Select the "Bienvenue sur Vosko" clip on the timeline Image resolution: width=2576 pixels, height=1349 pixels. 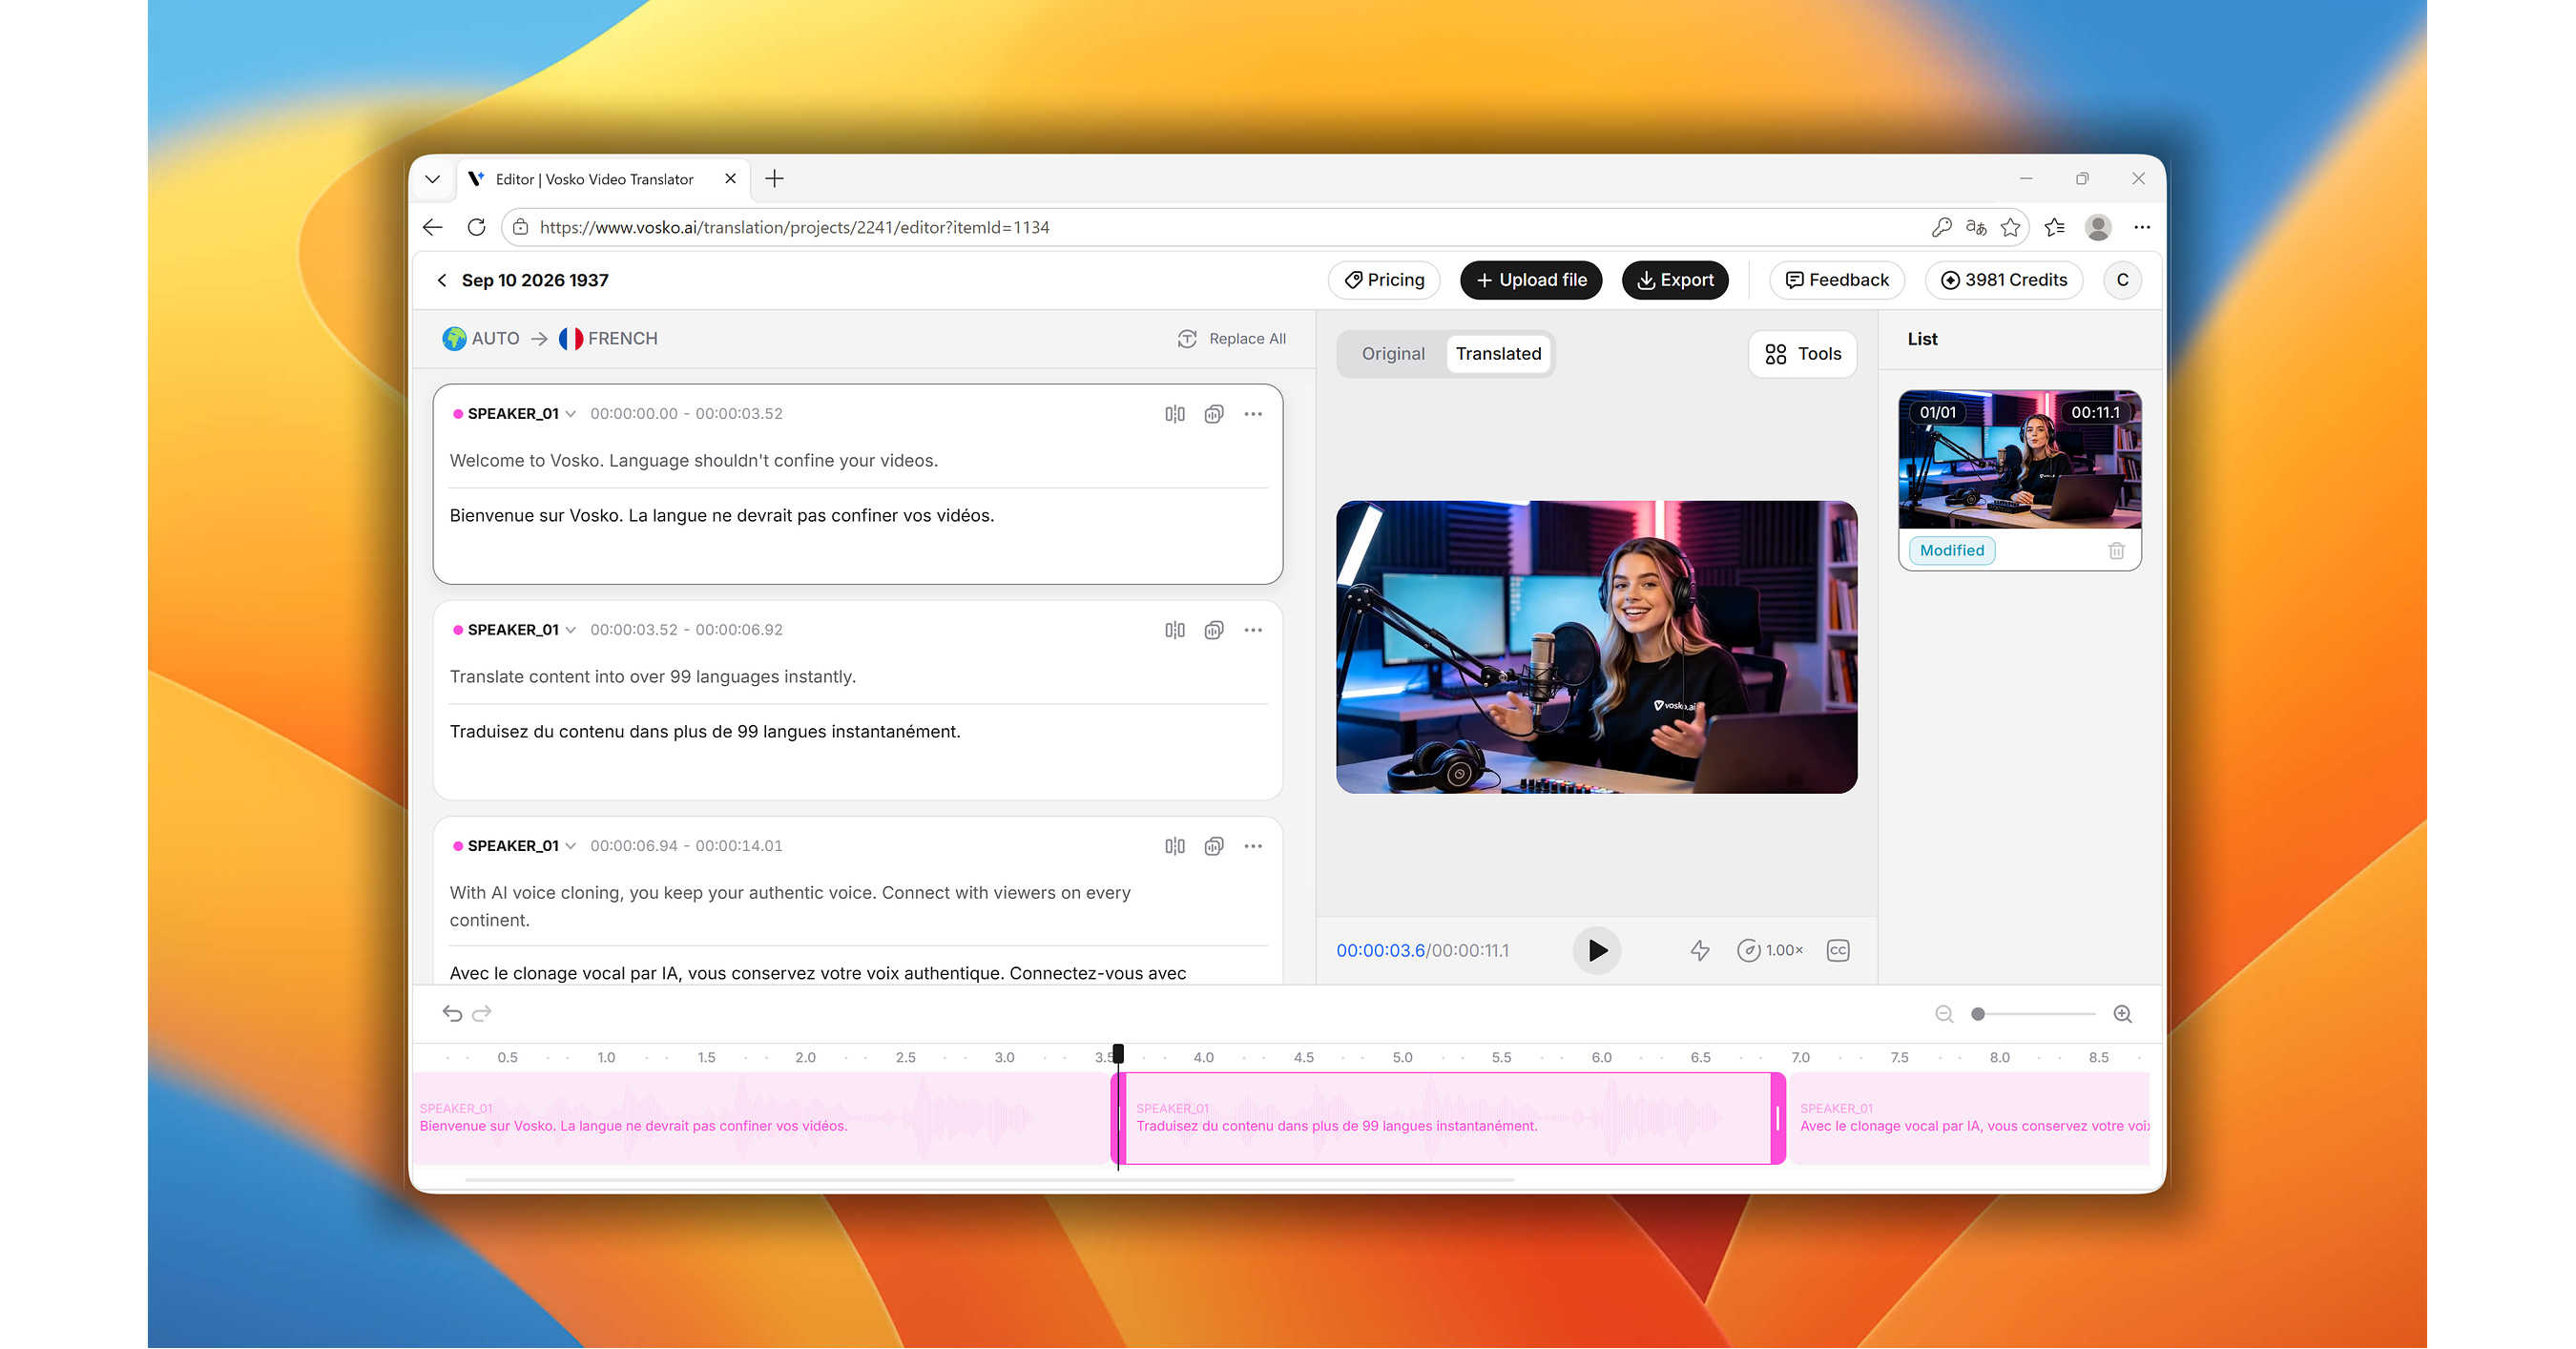[x=762, y=1119]
